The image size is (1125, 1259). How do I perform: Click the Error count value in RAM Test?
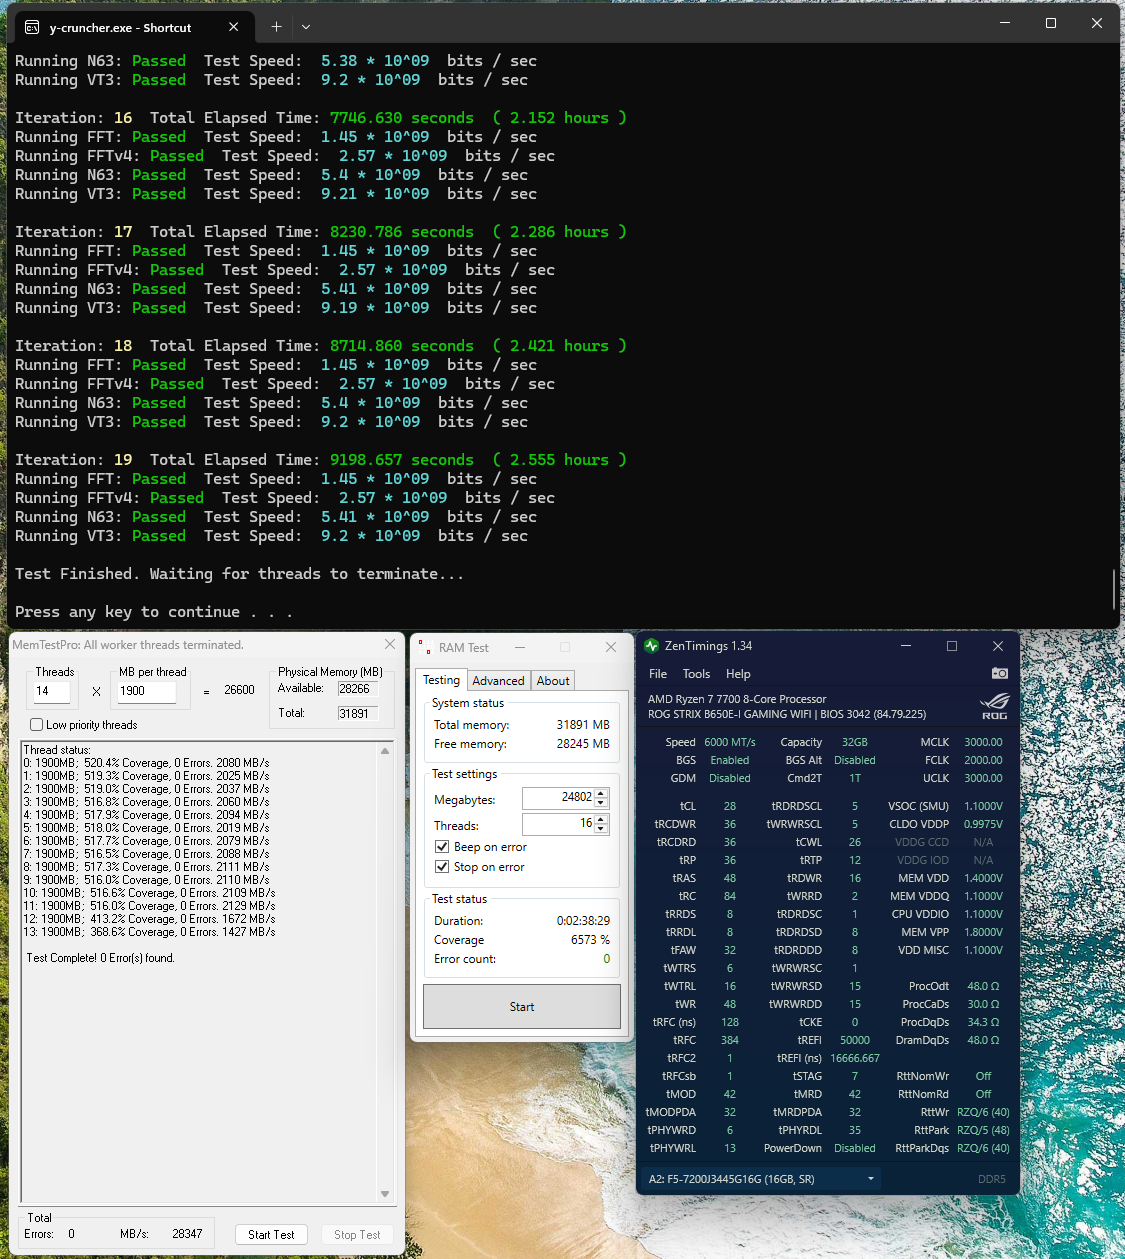[606, 959]
